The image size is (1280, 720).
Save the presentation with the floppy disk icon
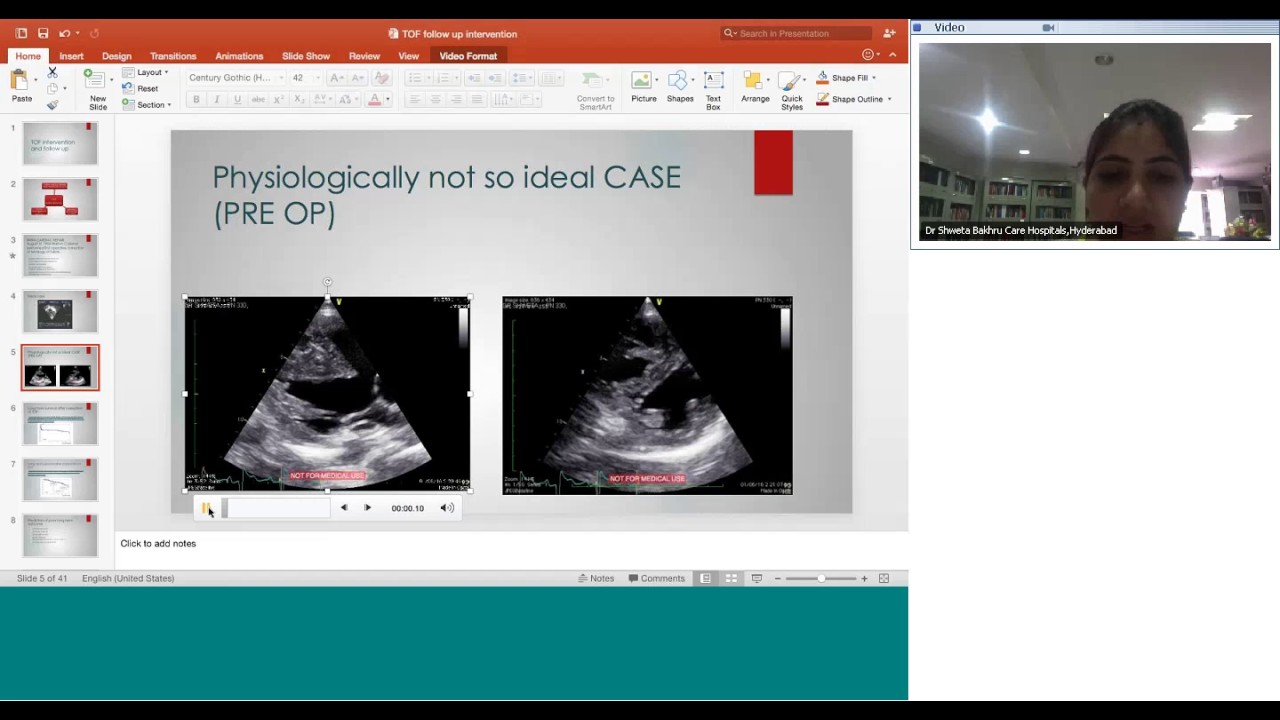click(x=43, y=33)
